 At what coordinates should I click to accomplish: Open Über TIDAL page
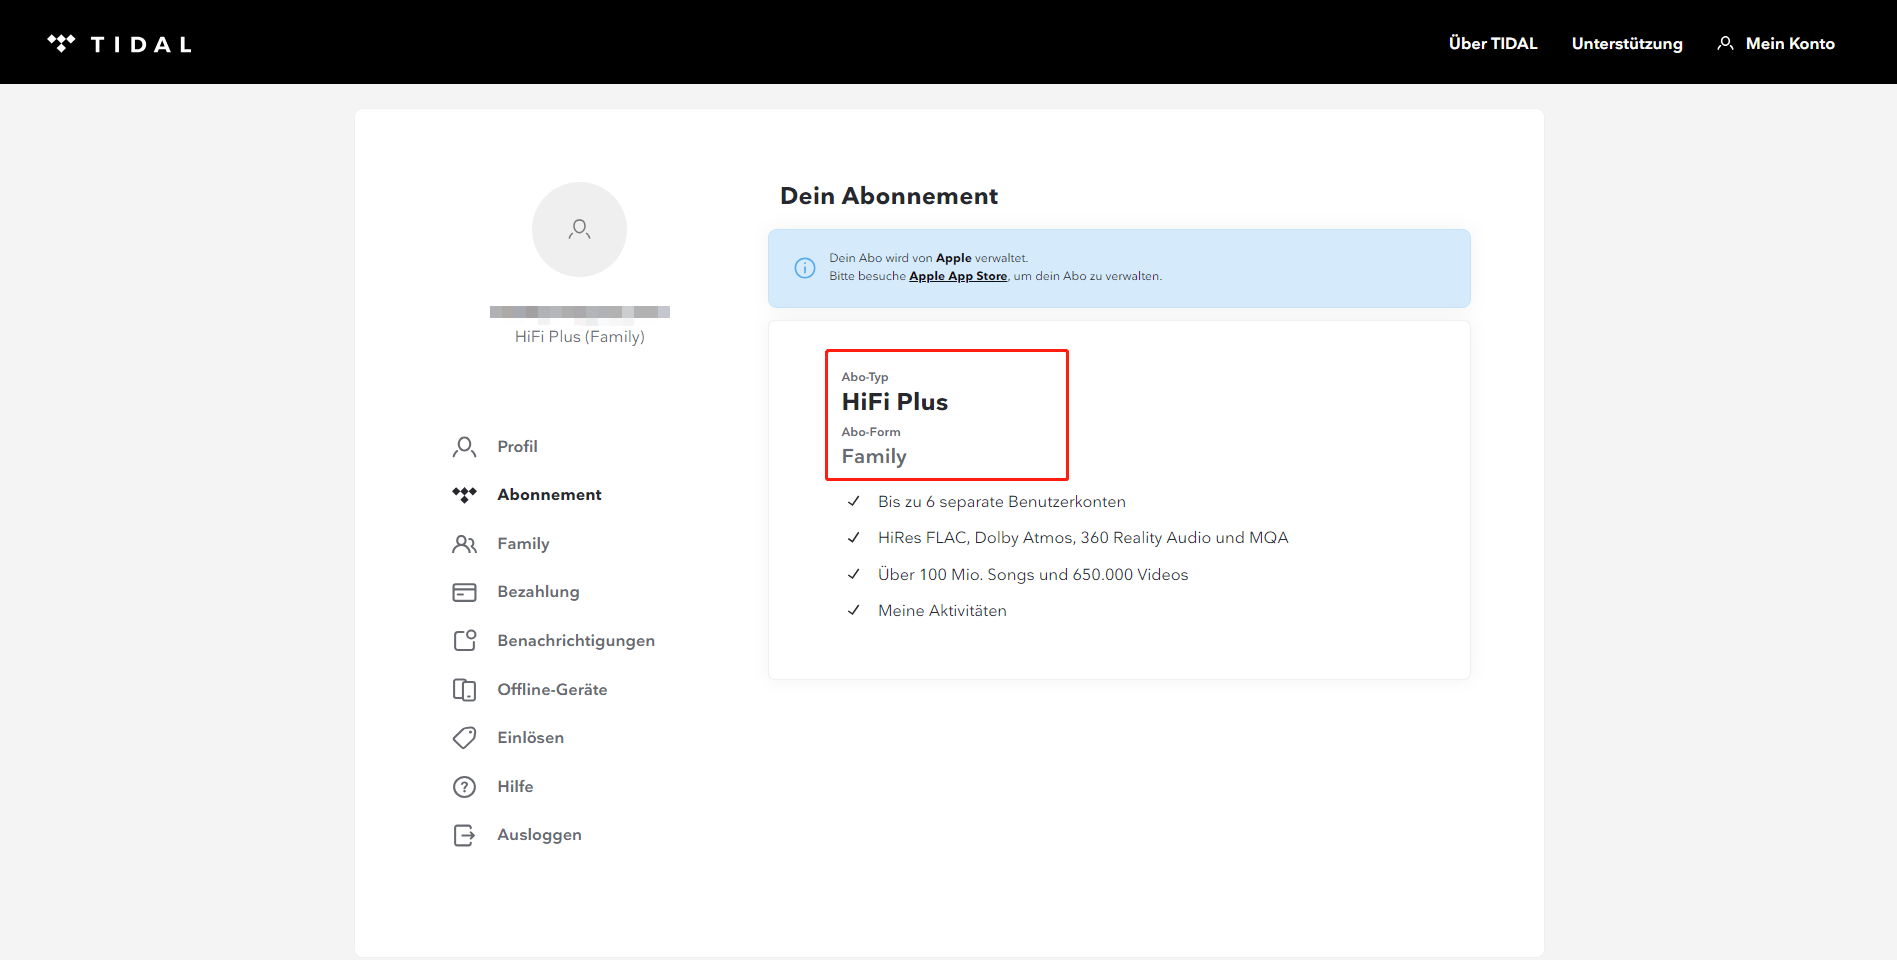coord(1493,43)
